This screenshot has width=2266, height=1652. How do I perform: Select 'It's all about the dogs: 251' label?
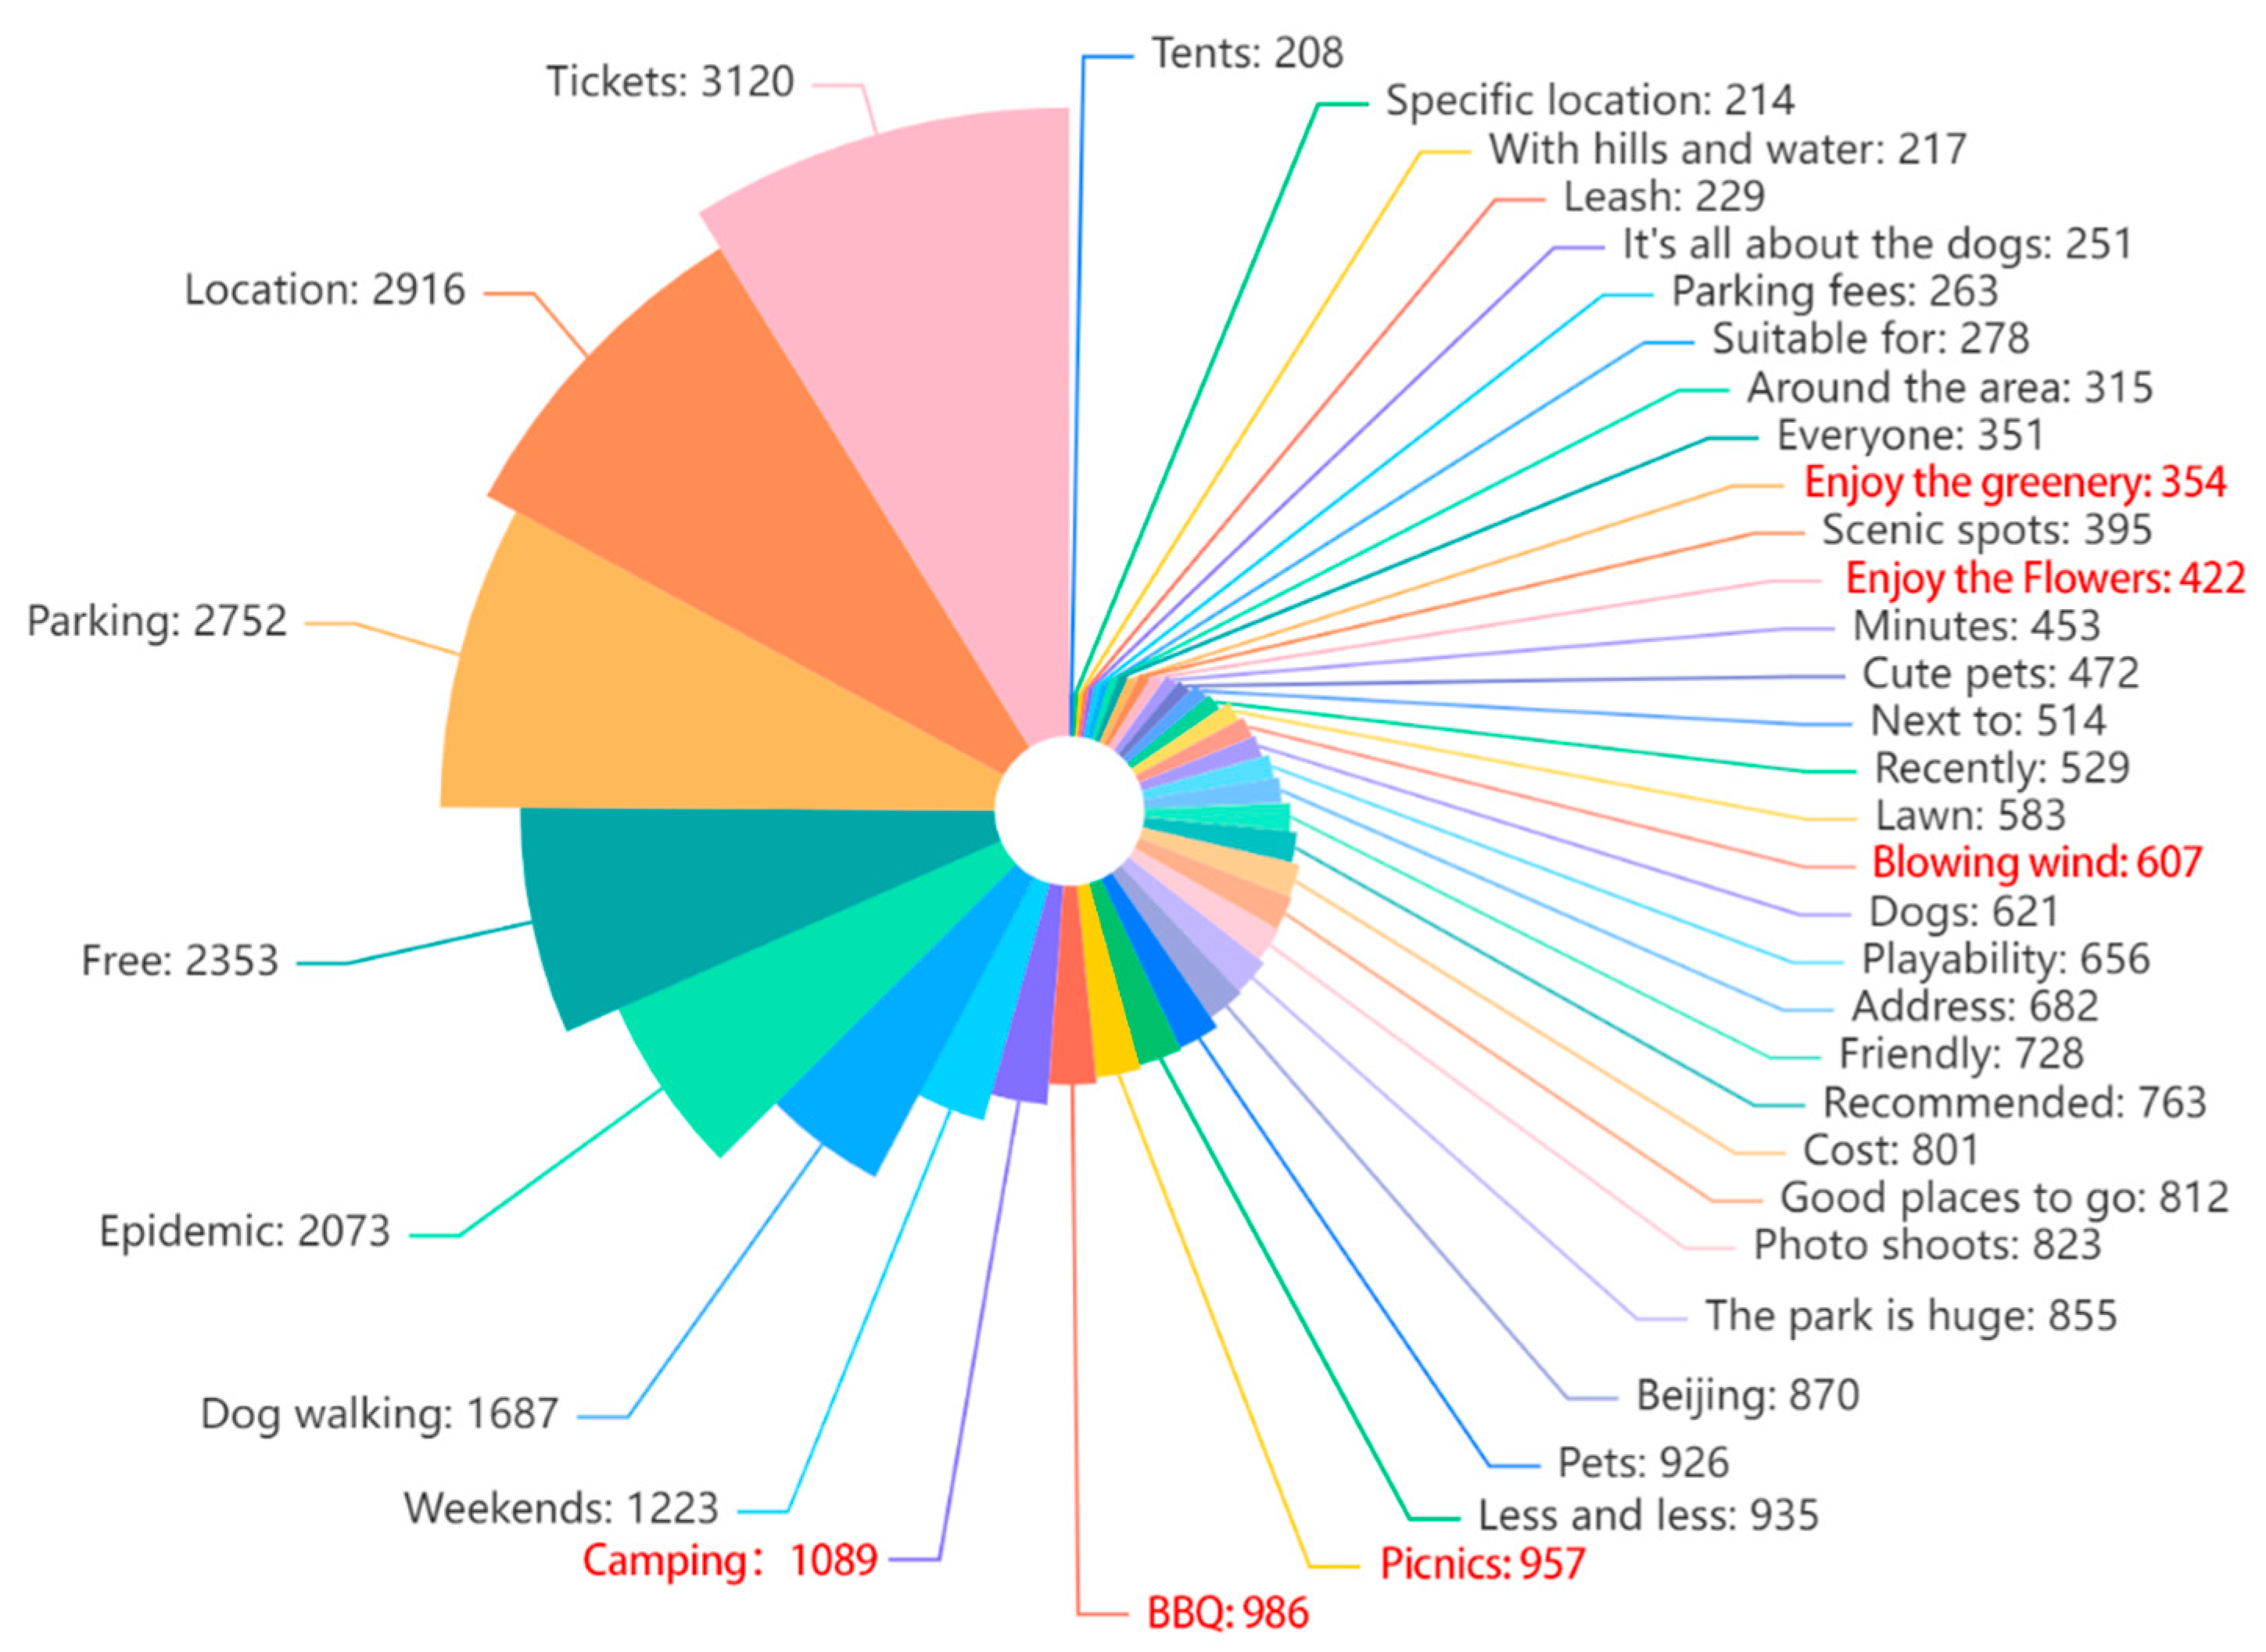click(1877, 244)
